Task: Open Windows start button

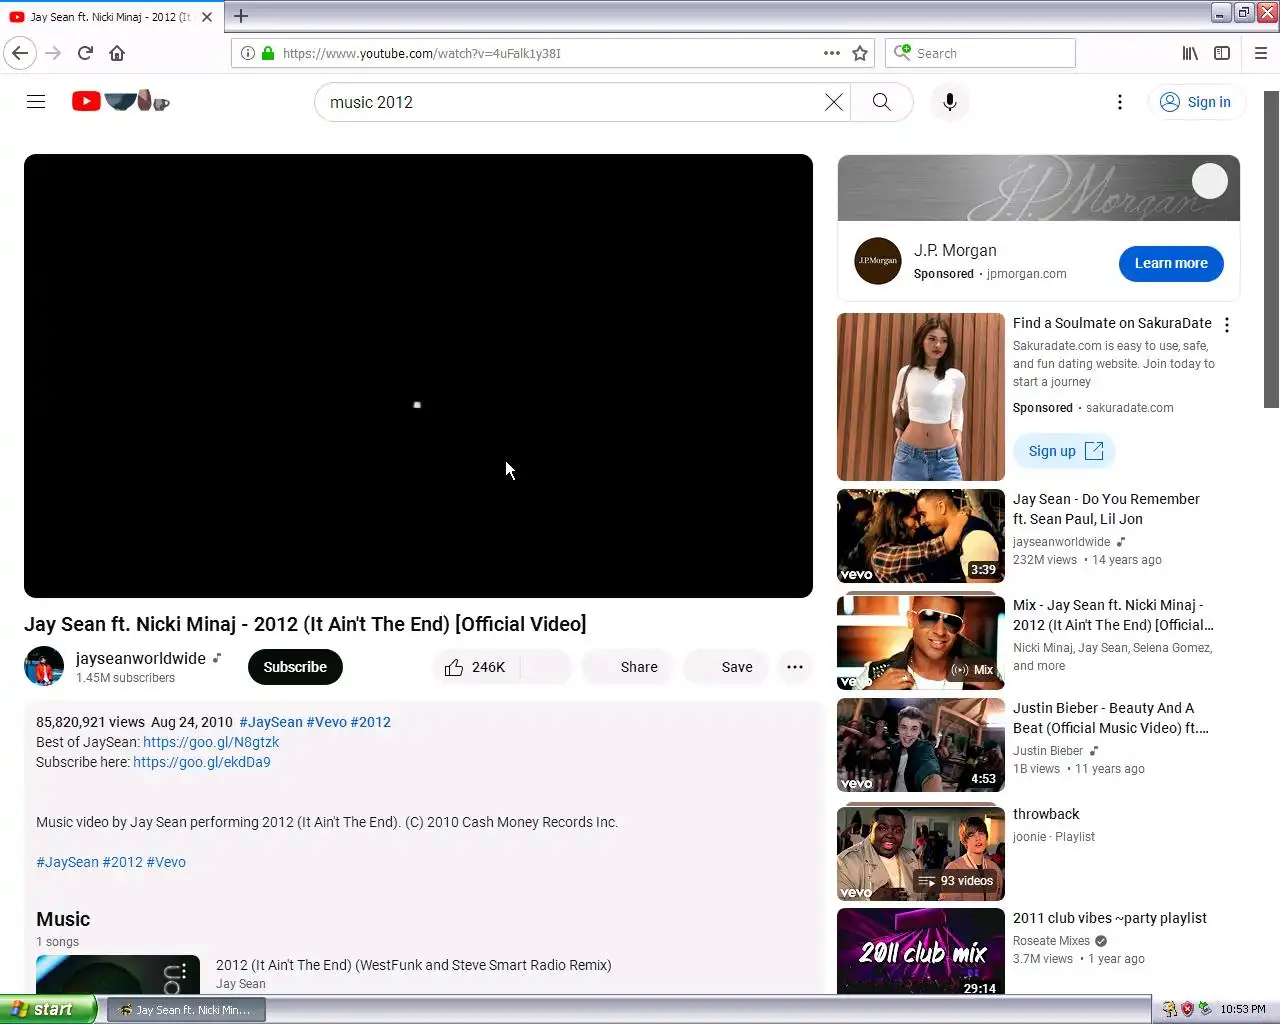Action: (x=48, y=1009)
